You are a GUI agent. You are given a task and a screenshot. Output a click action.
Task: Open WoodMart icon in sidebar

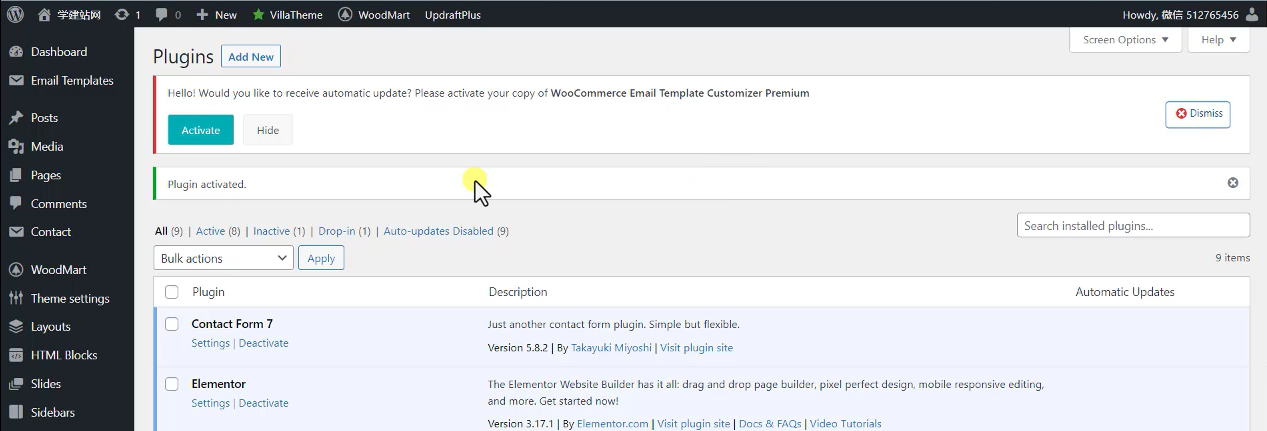[16, 270]
